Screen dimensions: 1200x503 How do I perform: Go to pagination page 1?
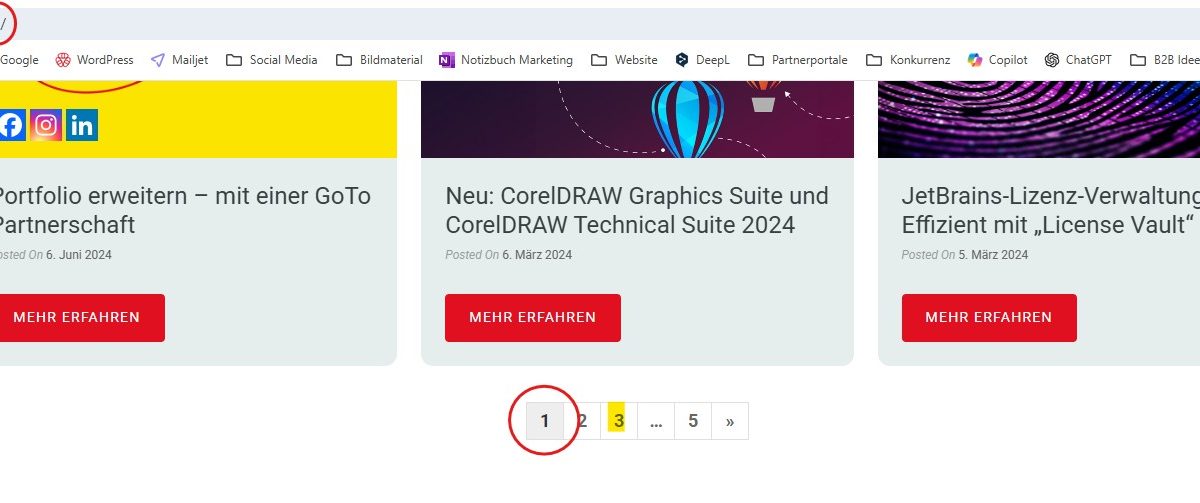(x=545, y=421)
